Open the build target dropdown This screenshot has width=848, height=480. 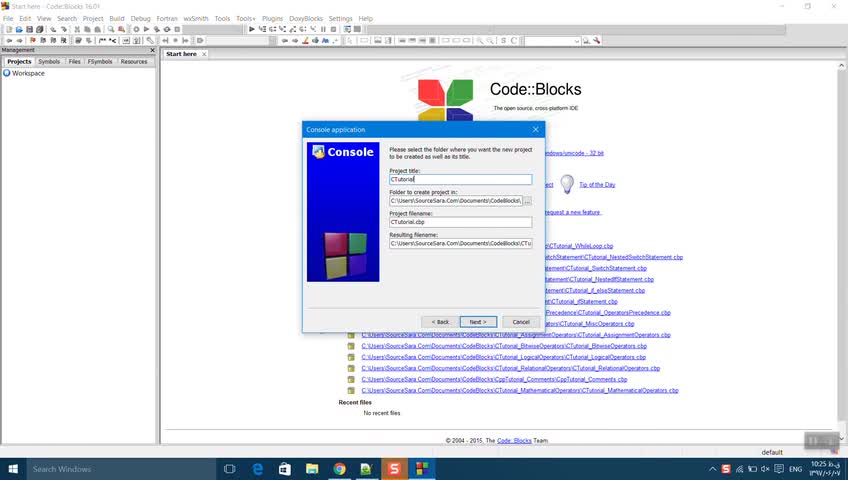tap(211, 29)
